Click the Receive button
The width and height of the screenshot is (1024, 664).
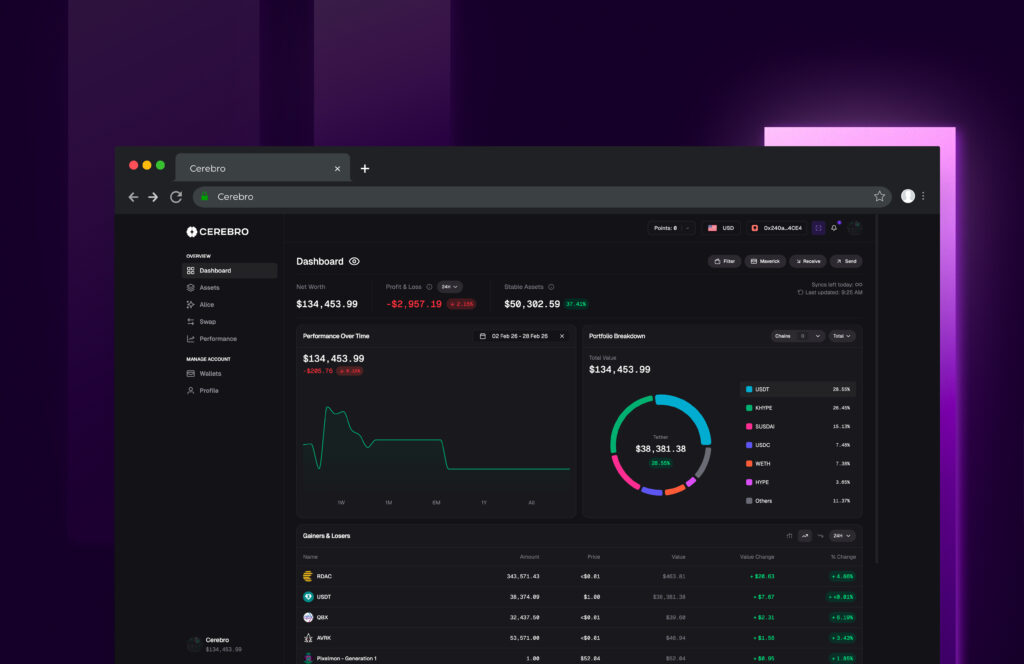click(807, 261)
